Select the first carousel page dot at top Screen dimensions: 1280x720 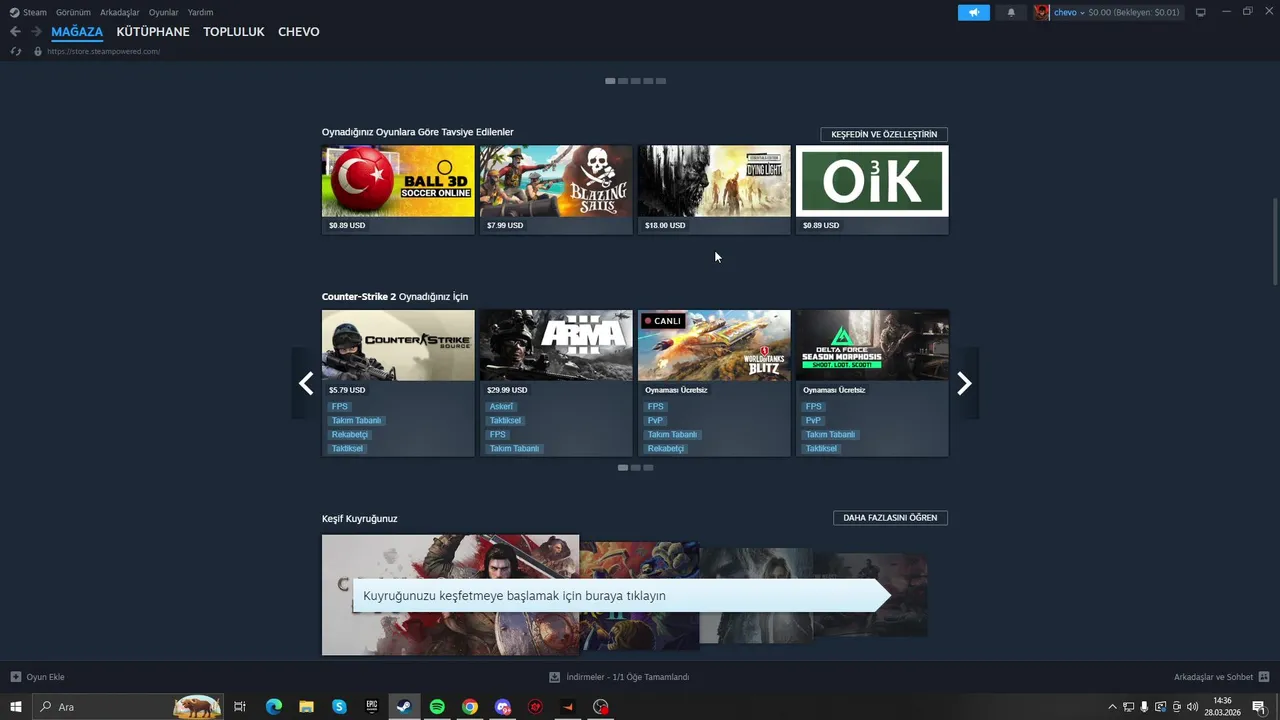610,81
